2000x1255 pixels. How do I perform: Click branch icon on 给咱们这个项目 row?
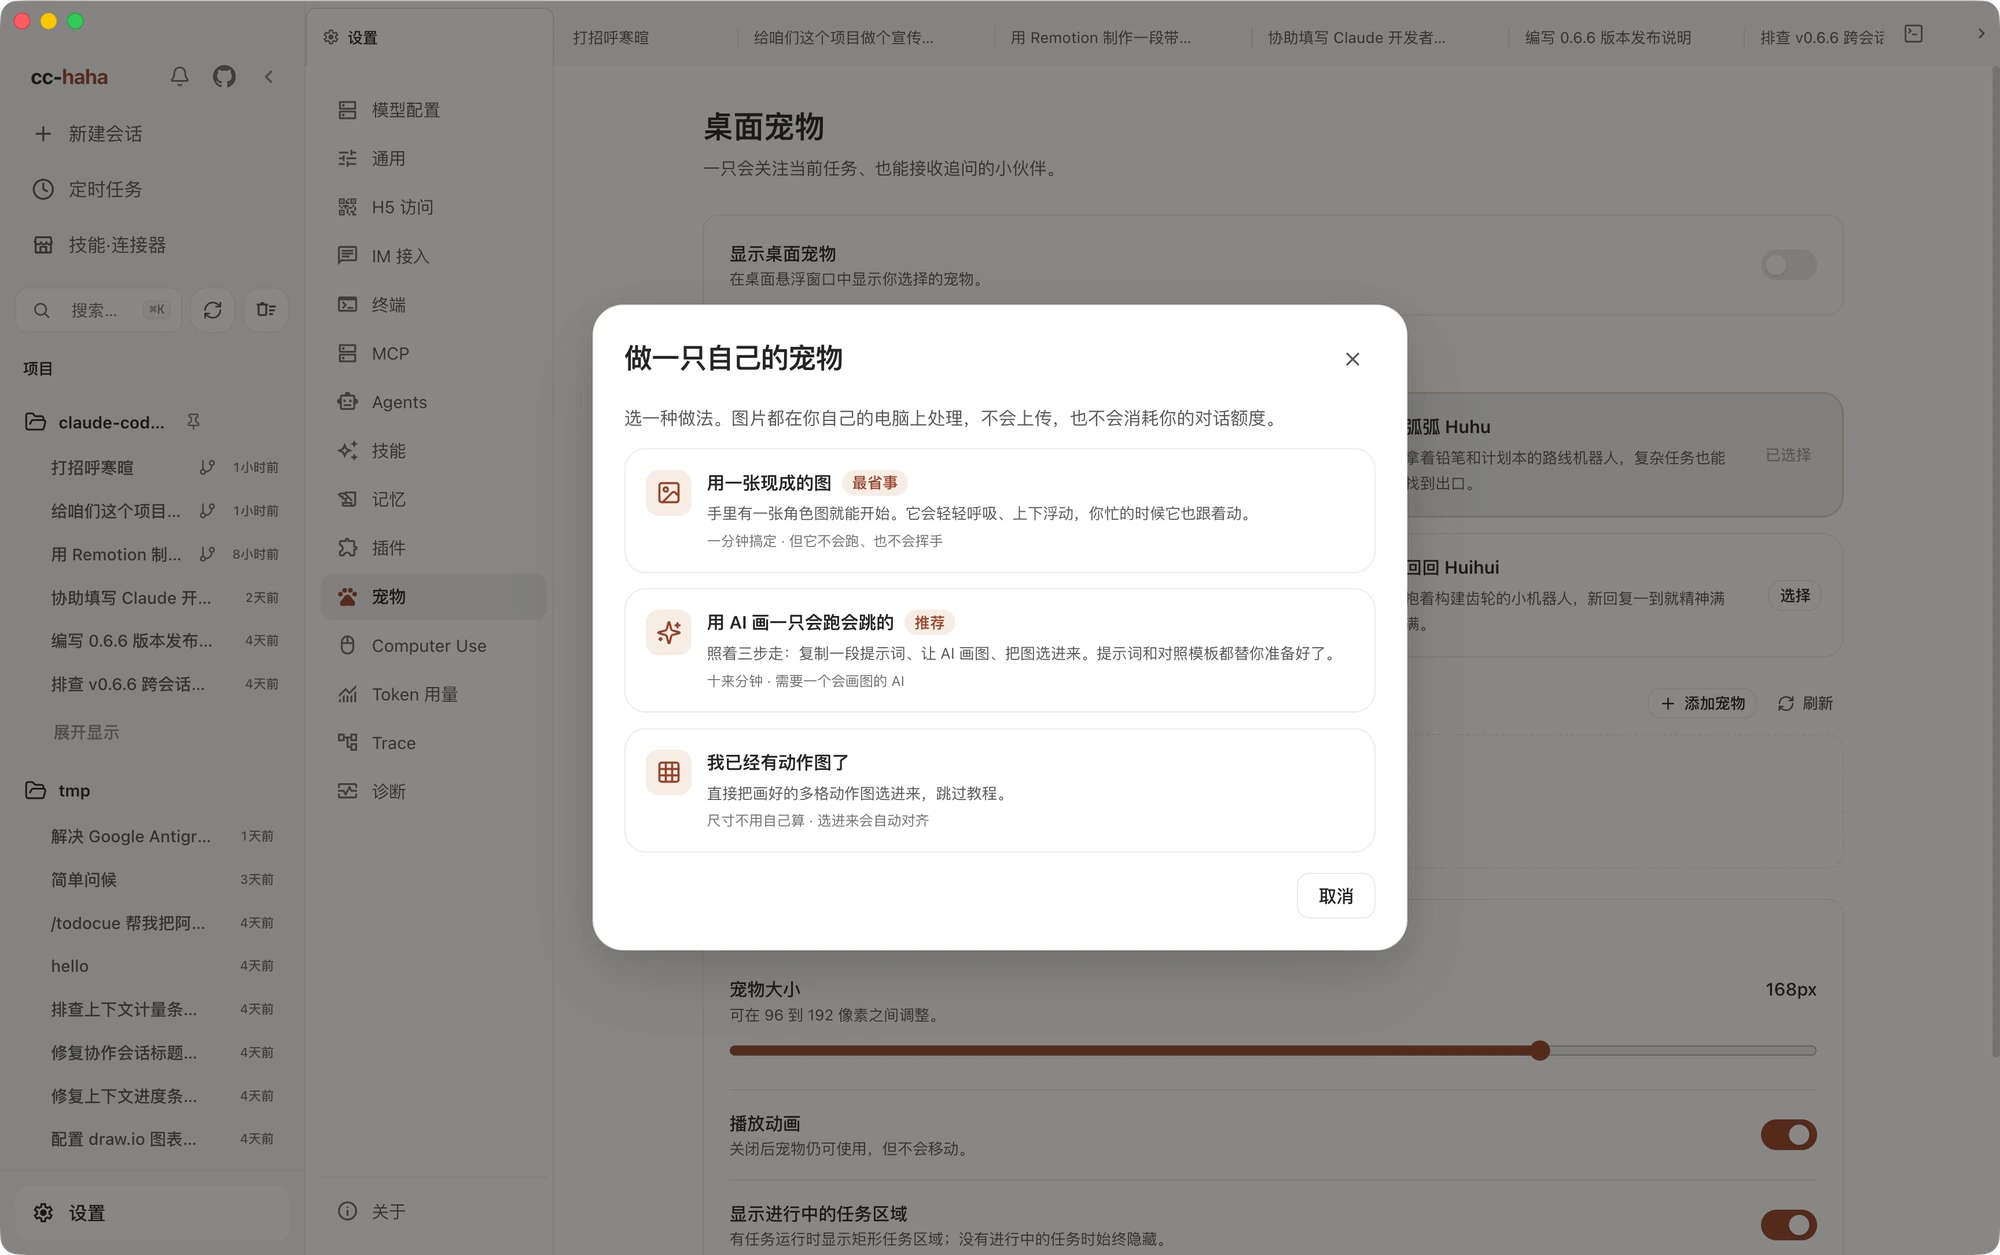coord(207,511)
